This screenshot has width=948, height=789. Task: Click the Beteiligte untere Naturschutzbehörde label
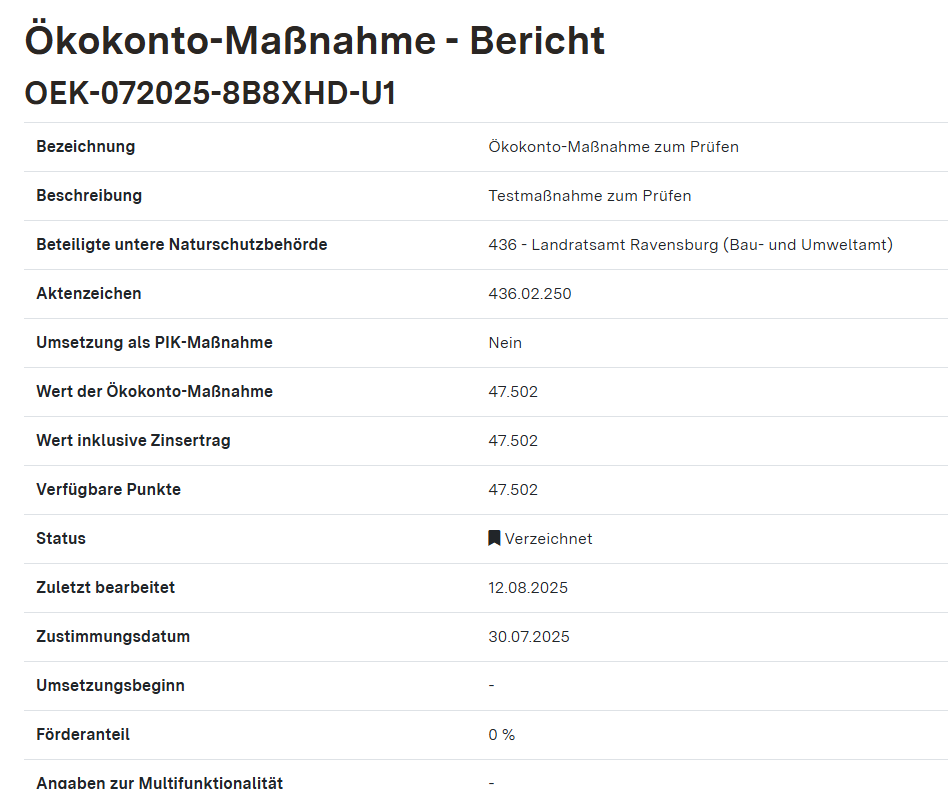pos(181,245)
